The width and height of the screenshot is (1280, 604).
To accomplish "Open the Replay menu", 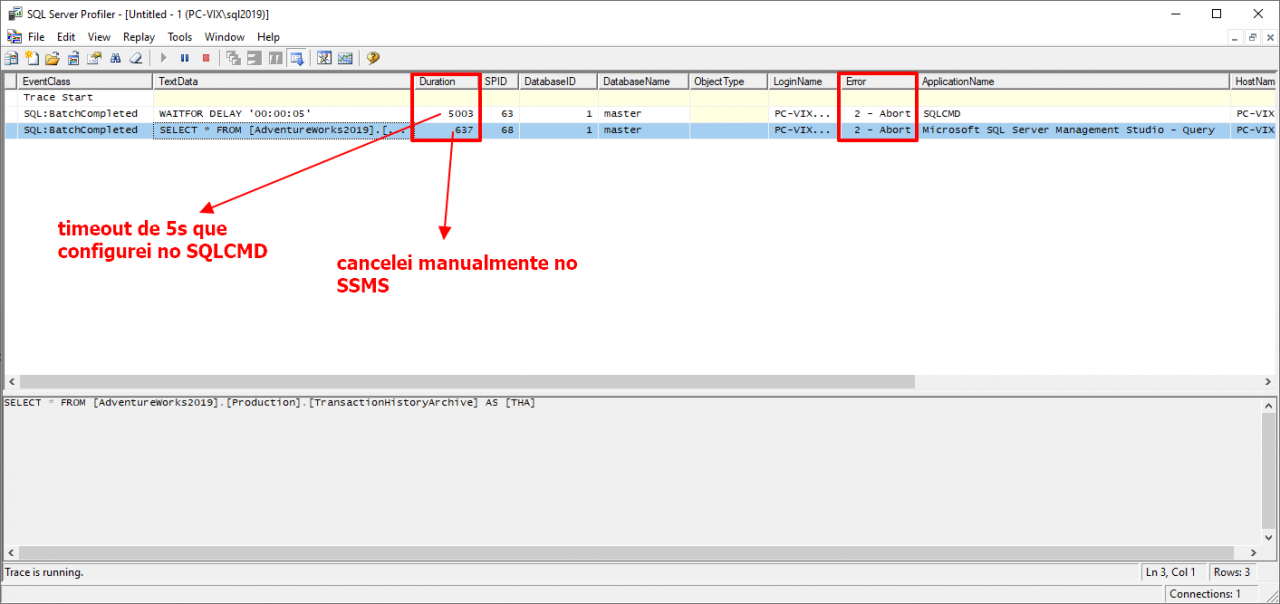I will click(138, 36).
